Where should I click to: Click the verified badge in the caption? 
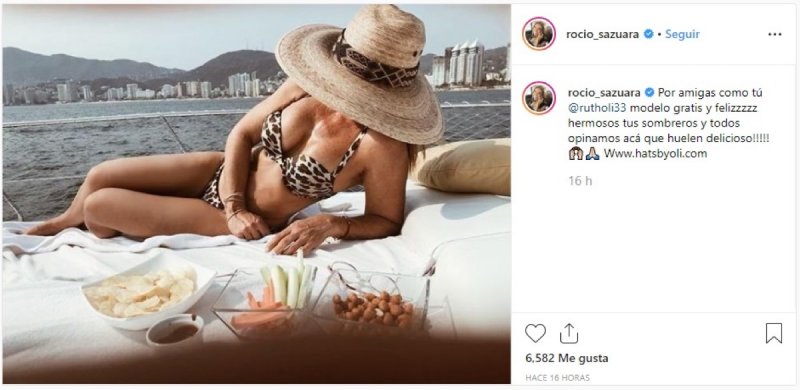pyautogui.click(x=649, y=93)
